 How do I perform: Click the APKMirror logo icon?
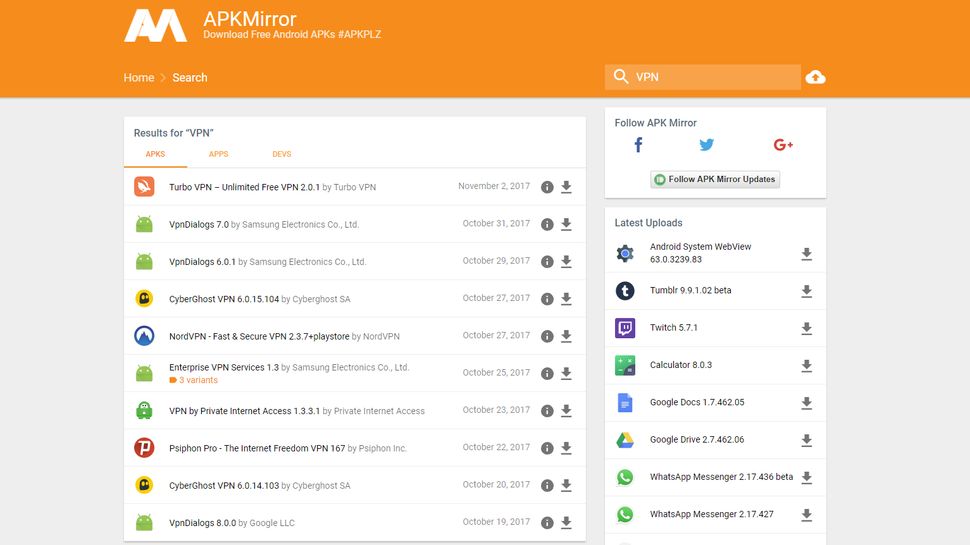pos(155,26)
